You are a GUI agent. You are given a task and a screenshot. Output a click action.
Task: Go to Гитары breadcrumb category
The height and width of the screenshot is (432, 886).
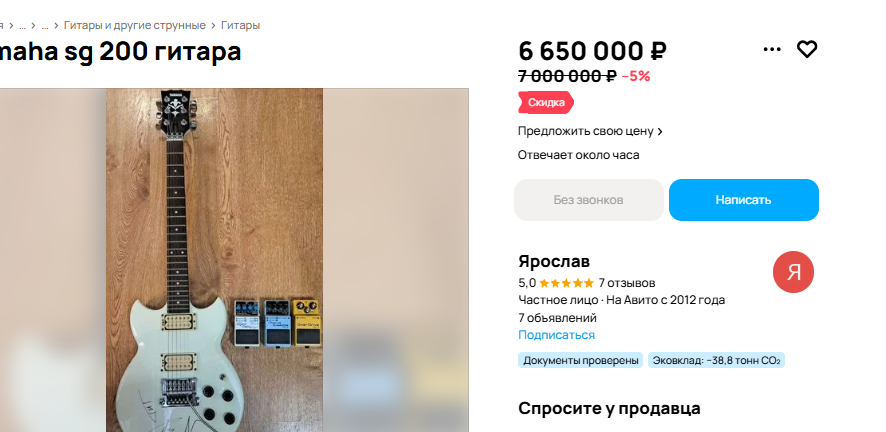(240, 25)
